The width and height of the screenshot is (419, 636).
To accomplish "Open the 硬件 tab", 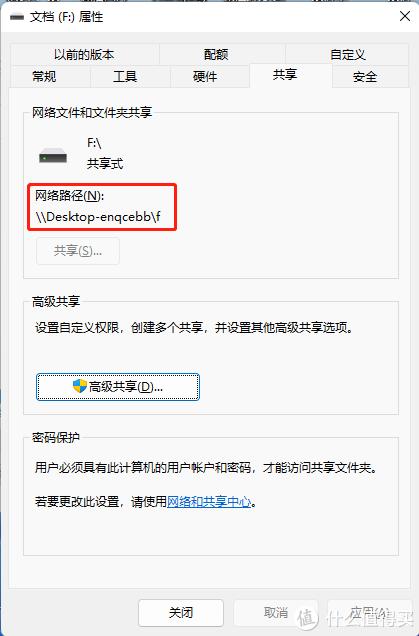I will (x=205, y=76).
